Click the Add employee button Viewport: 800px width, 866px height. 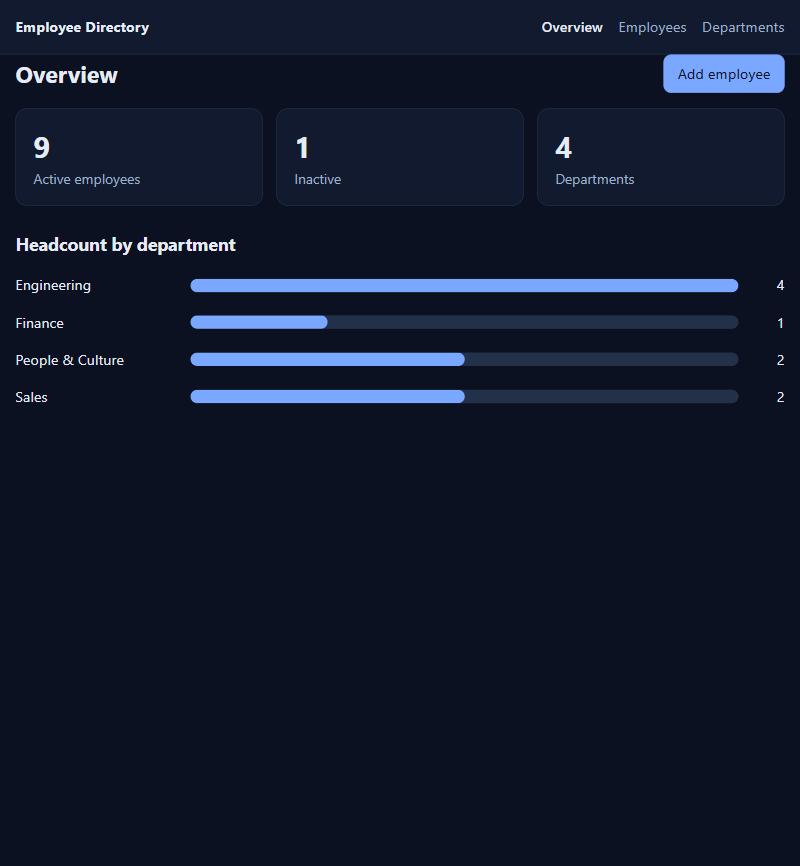(x=724, y=73)
